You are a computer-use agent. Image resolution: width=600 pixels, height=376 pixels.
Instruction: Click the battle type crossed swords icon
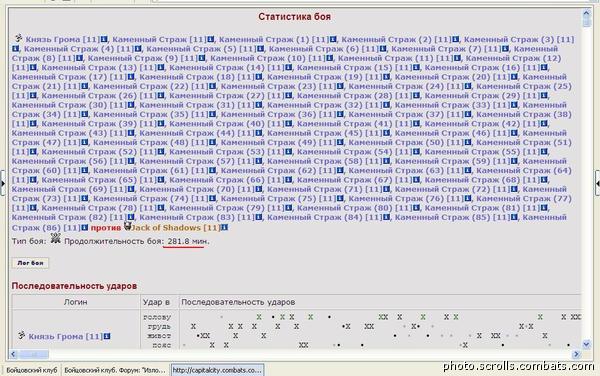click(x=56, y=238)
